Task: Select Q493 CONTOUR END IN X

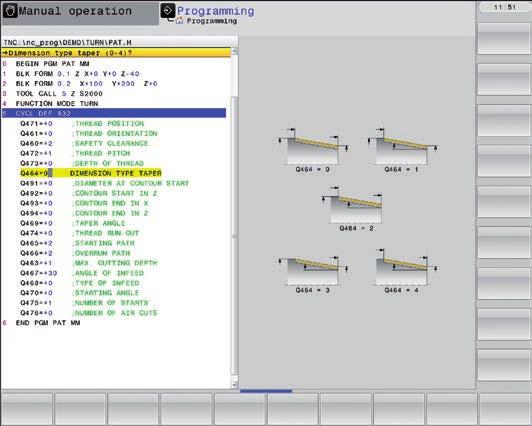Action: click(x=84, y=203)
